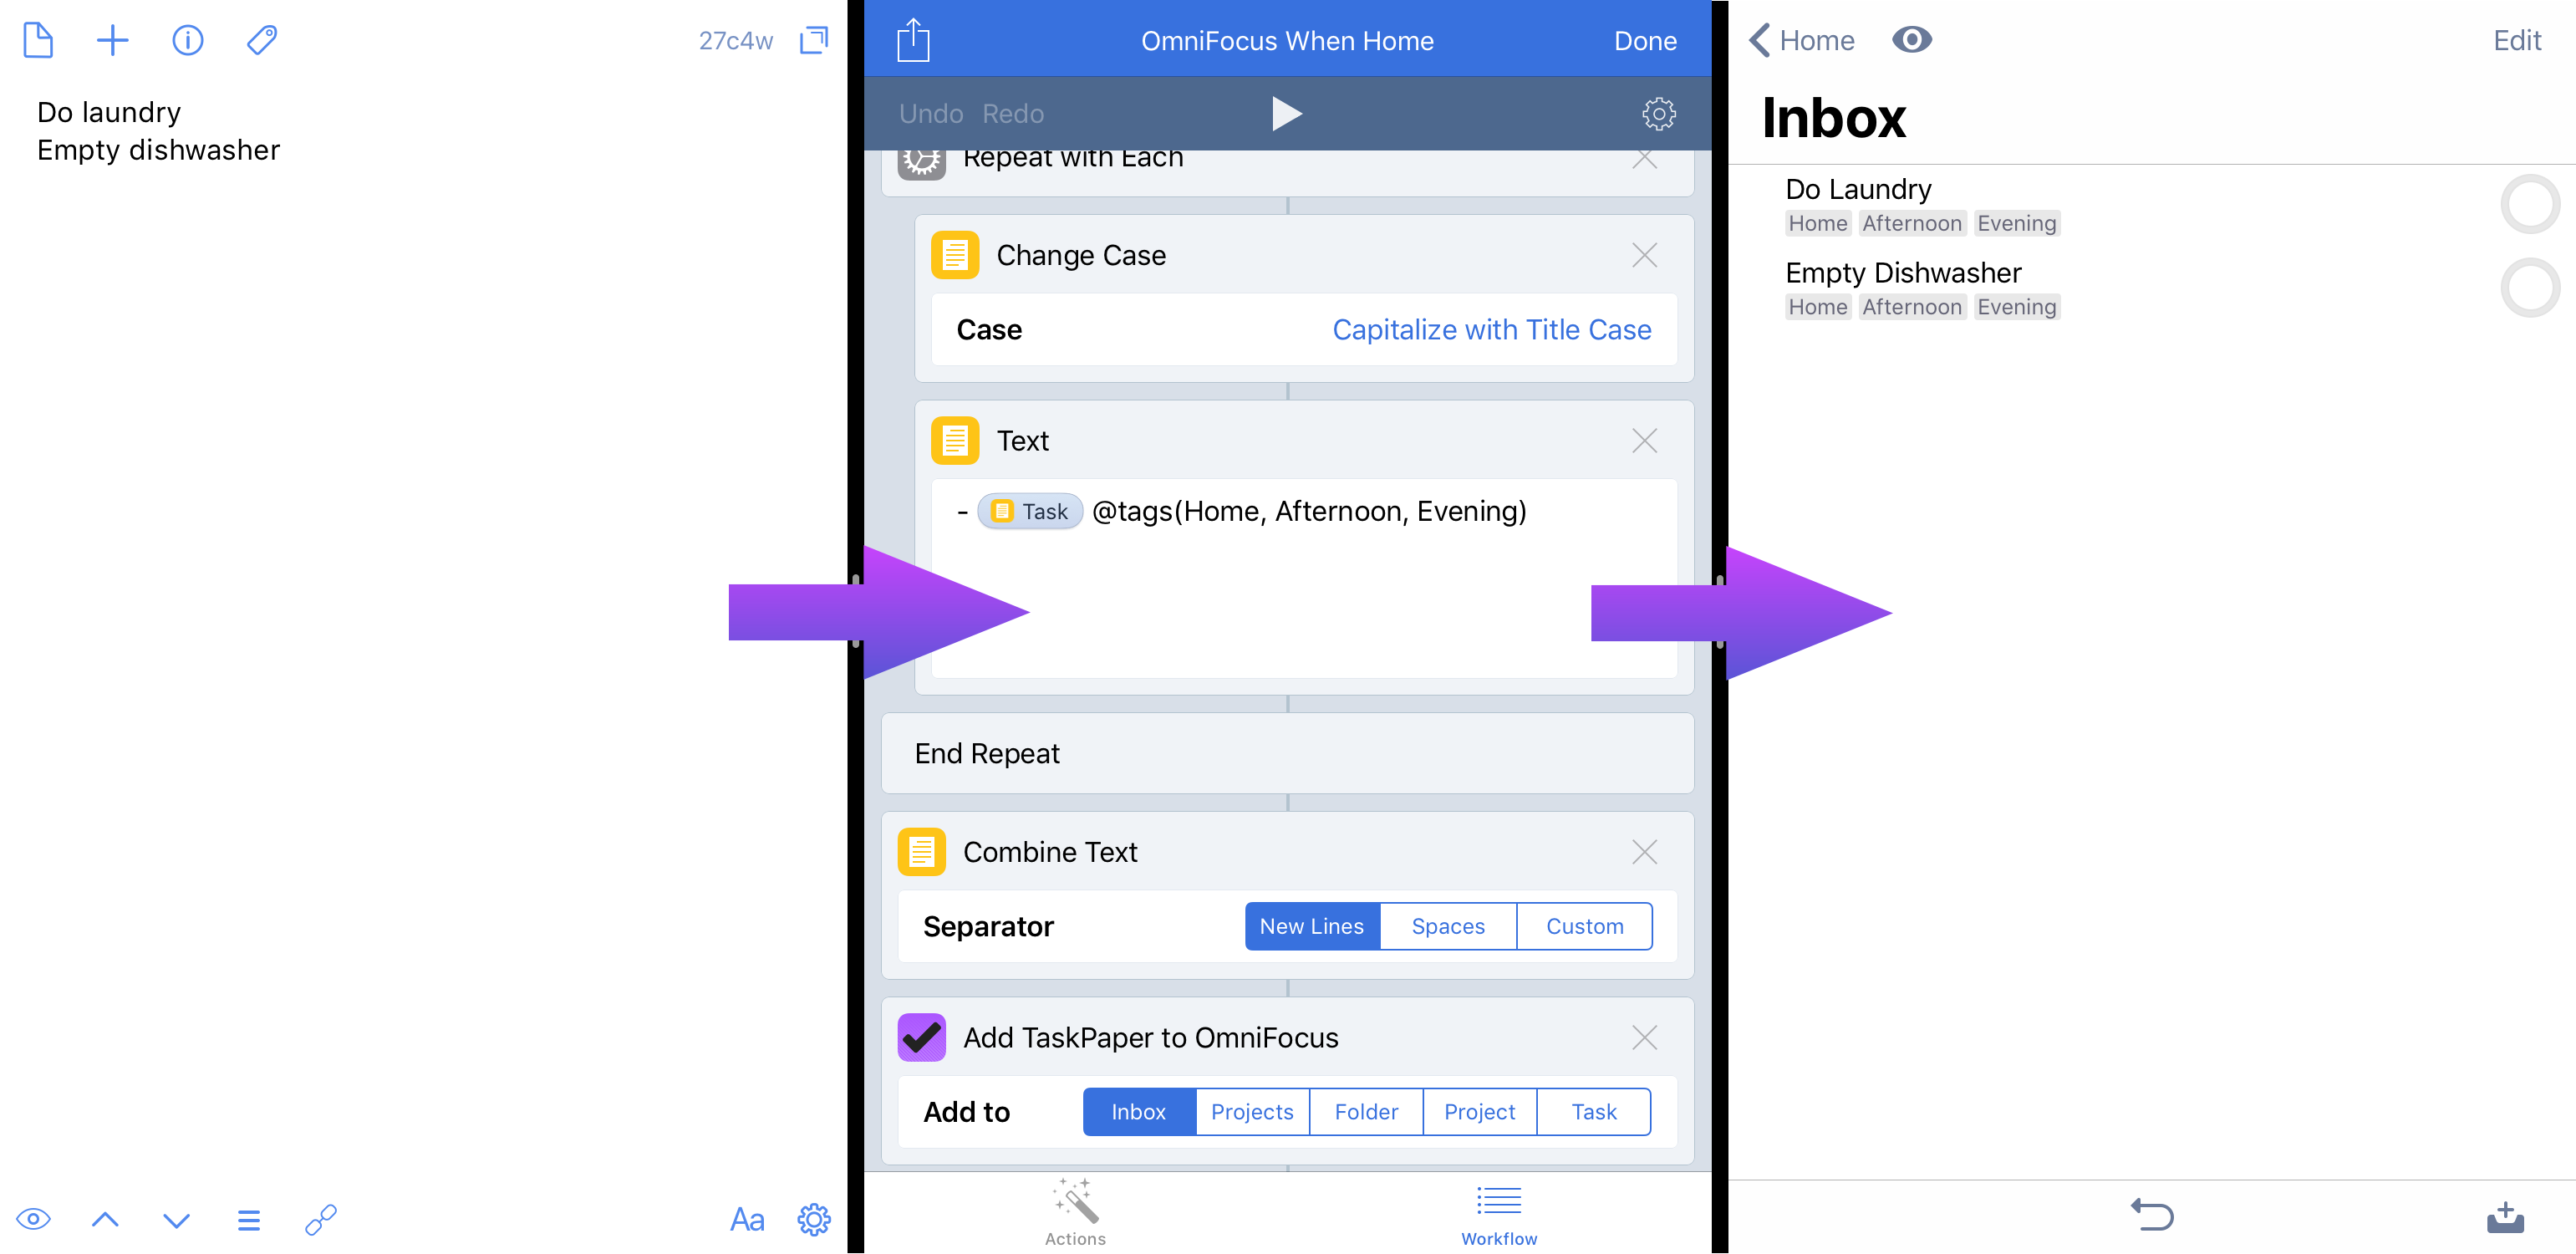Image resolution: width=2576 pixels, height=1254 pixels.
Task: Click the Text action block icon
Action: coord(960,441)
